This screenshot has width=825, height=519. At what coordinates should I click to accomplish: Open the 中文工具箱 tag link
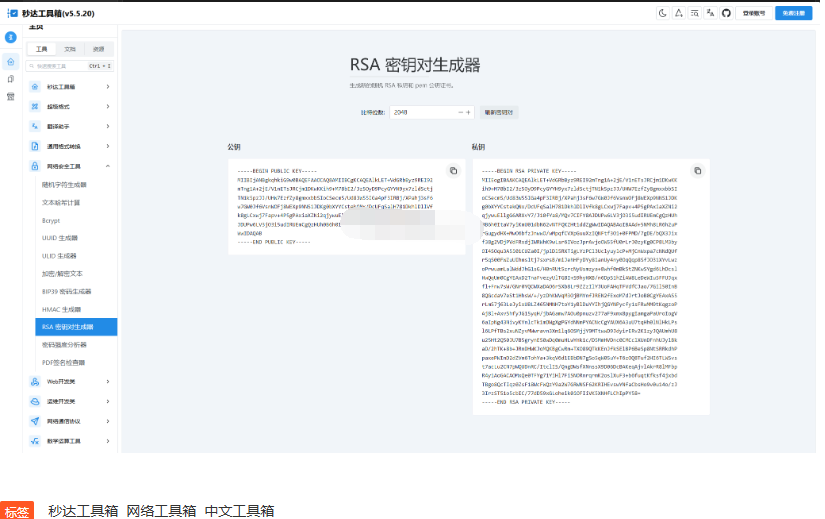[x=239, y=511]
